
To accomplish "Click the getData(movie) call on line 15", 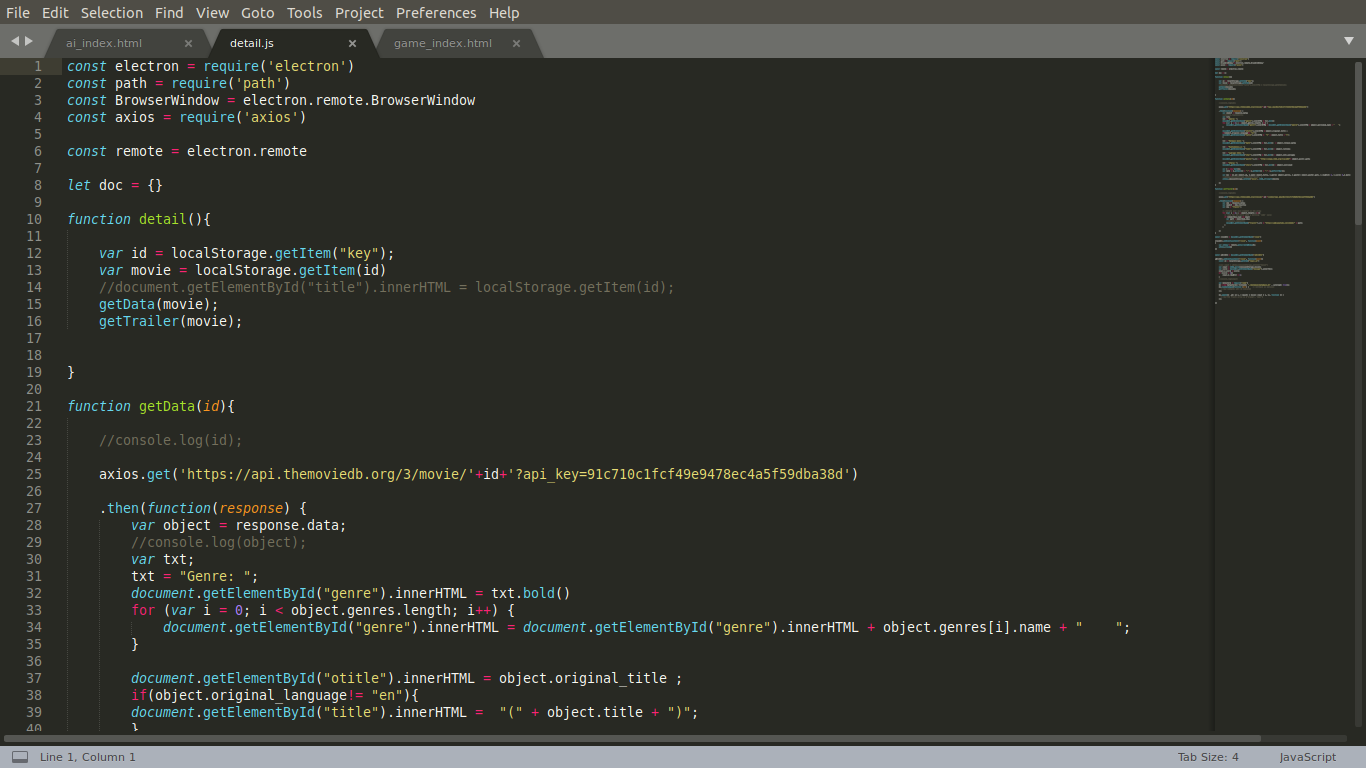I will (x=159, y=304).
